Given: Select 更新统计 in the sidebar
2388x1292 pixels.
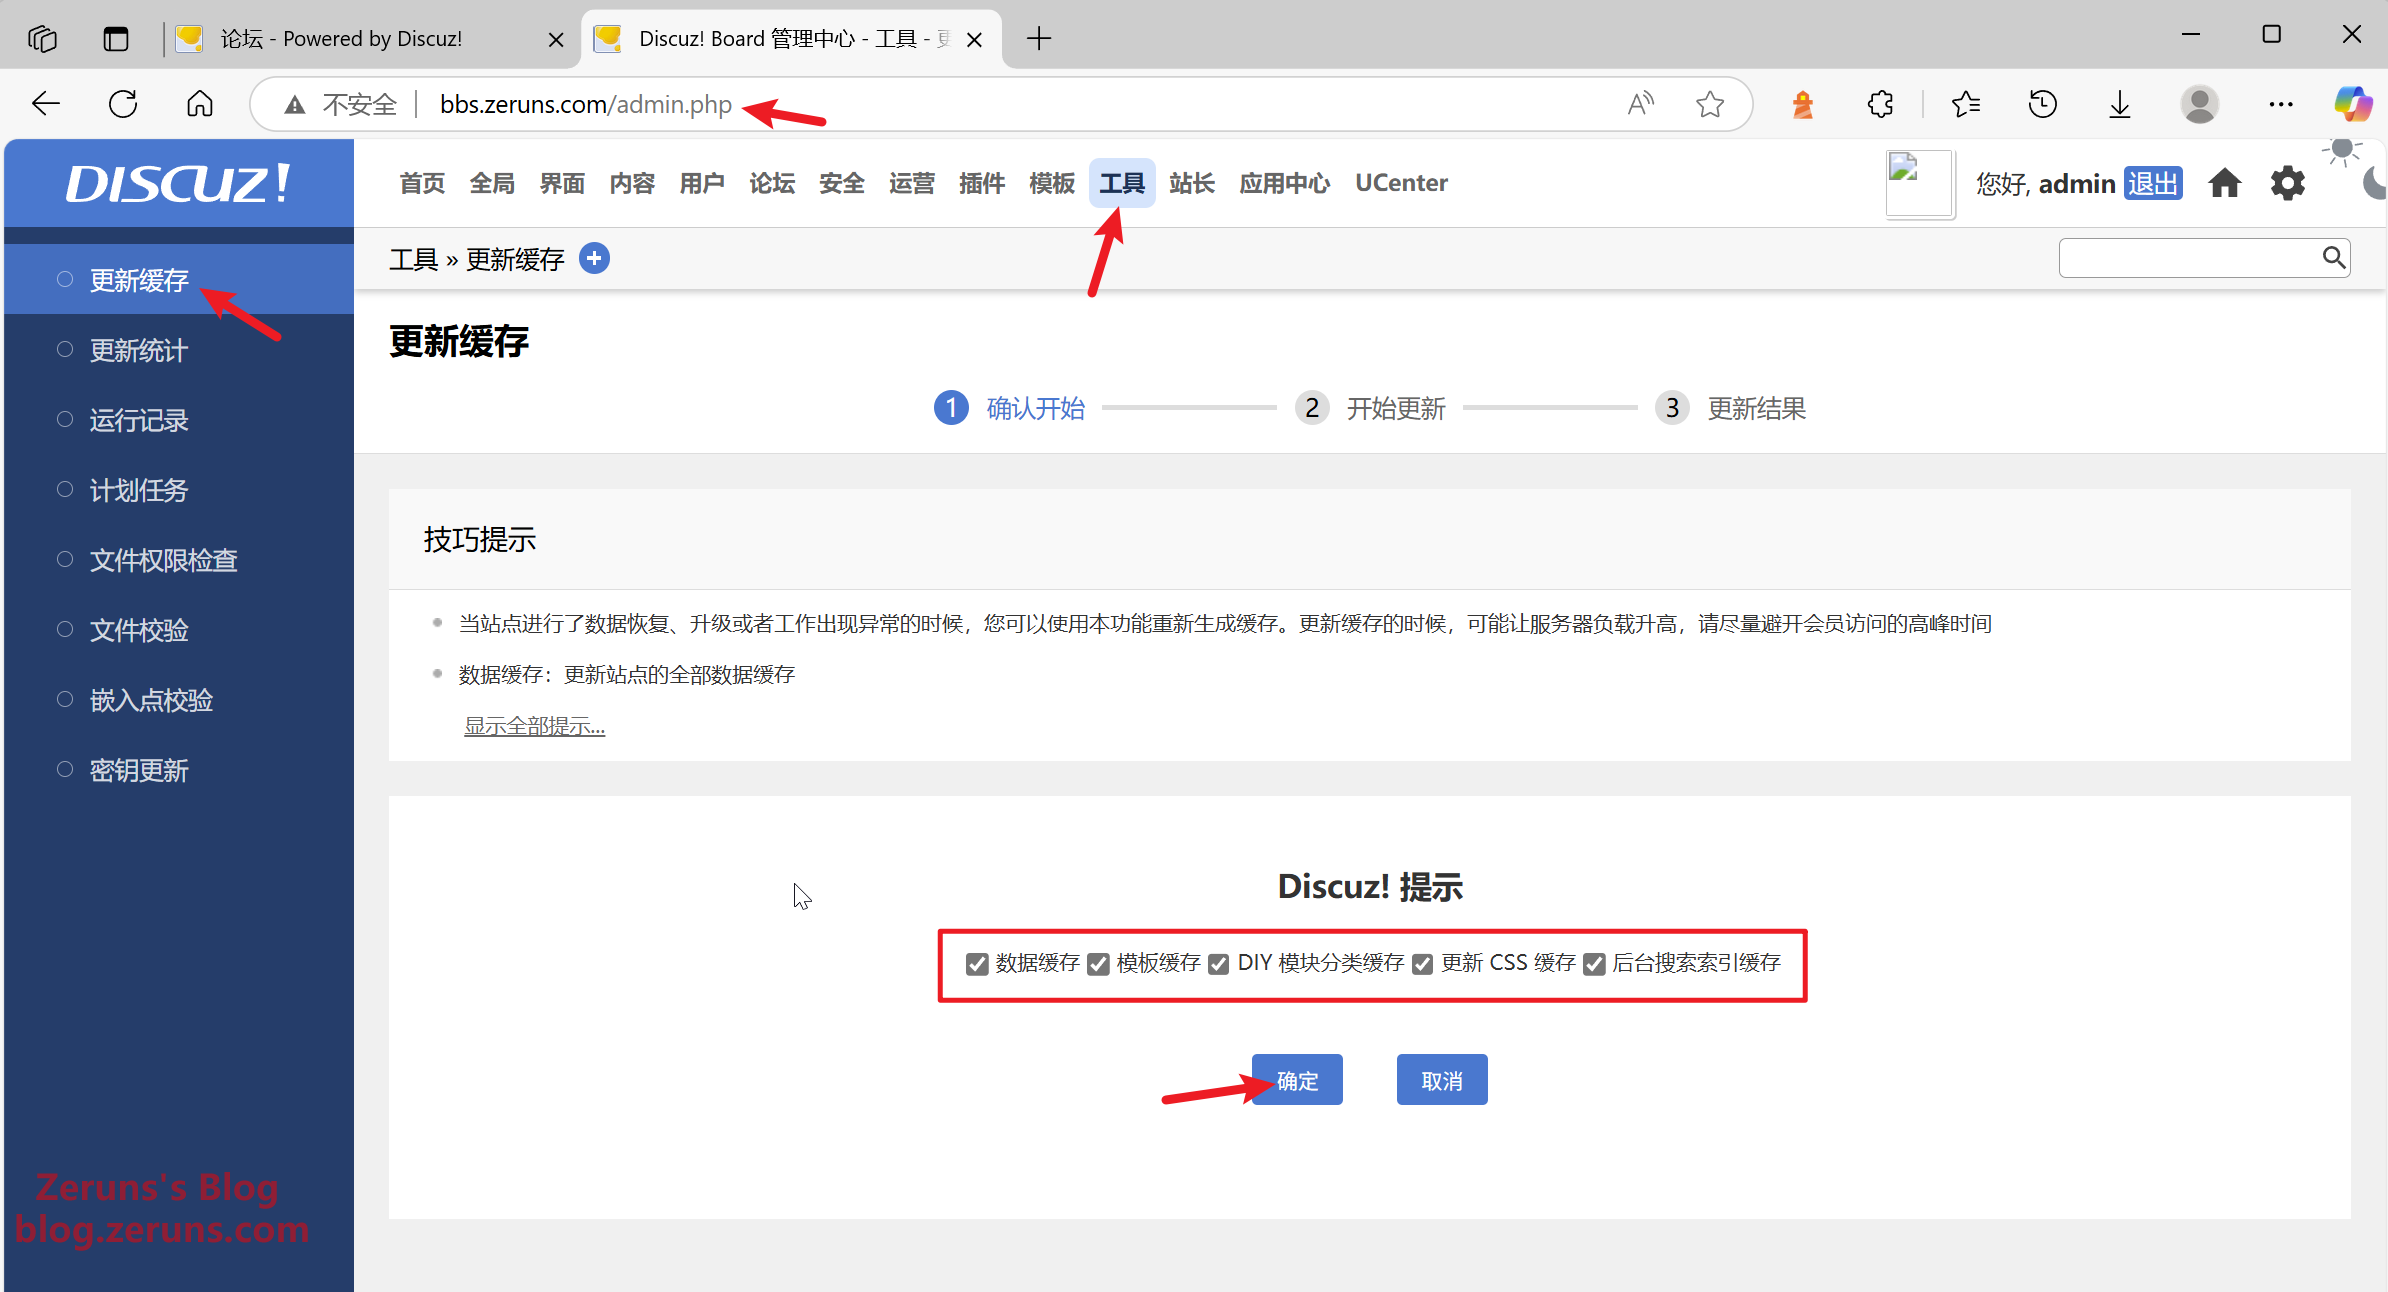Looking at the screenshot, I should tap(179, 350).
